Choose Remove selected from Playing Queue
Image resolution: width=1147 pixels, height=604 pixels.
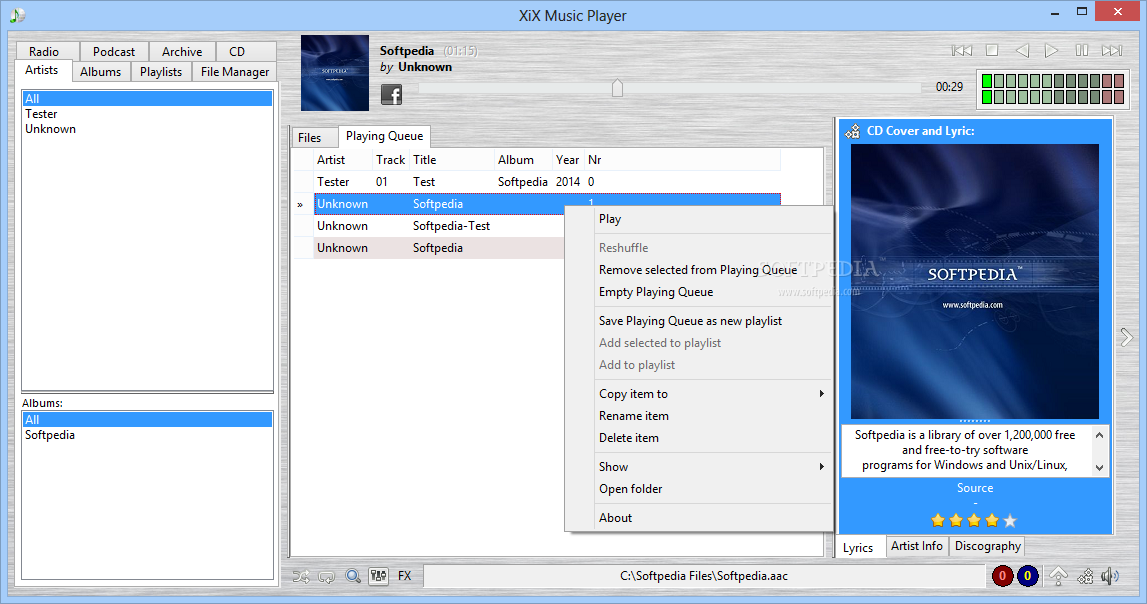699,270
